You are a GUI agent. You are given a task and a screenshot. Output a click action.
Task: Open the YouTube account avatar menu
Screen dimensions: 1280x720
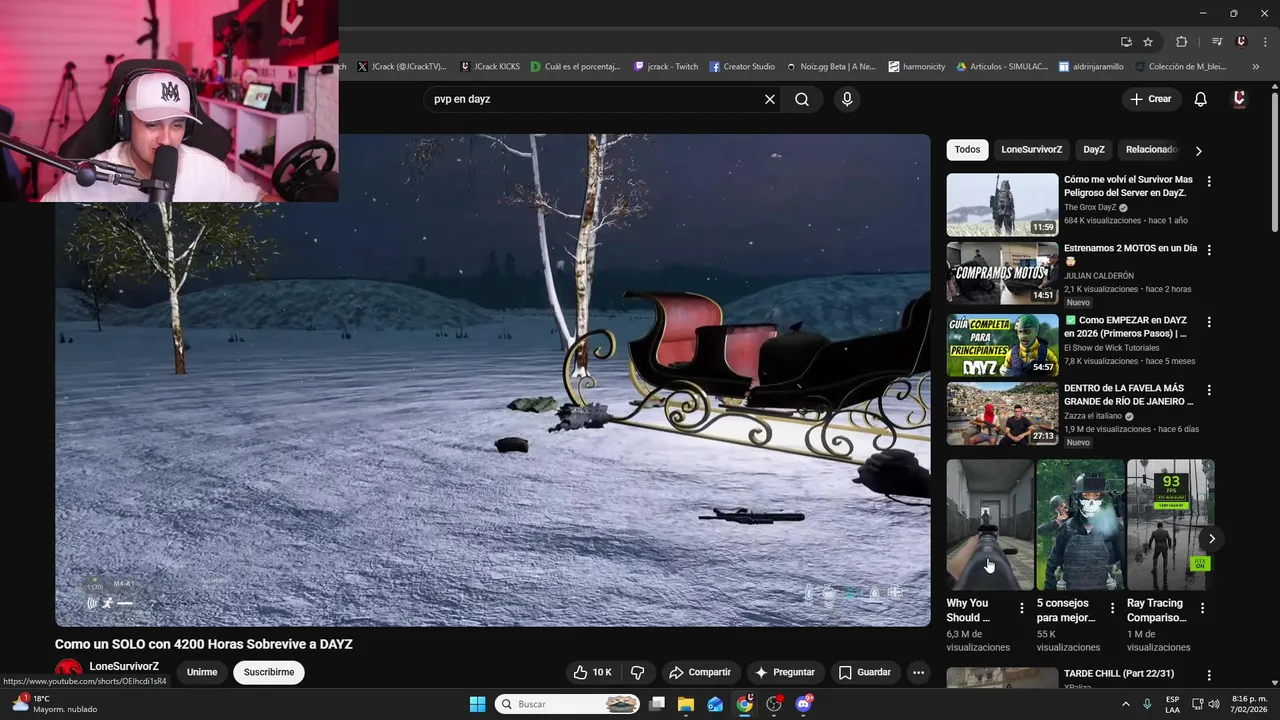point(1239,99)
